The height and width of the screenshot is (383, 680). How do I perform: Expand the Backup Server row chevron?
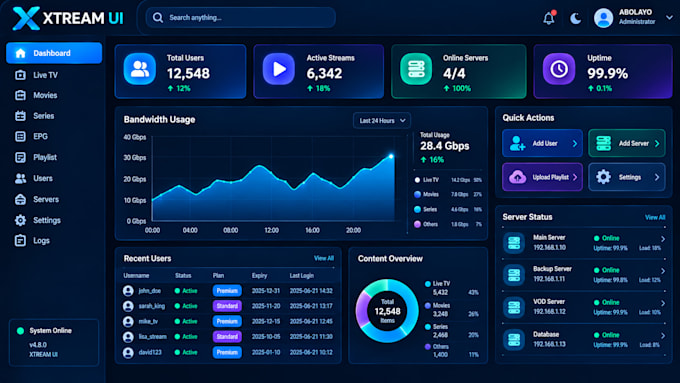(663, 271)
